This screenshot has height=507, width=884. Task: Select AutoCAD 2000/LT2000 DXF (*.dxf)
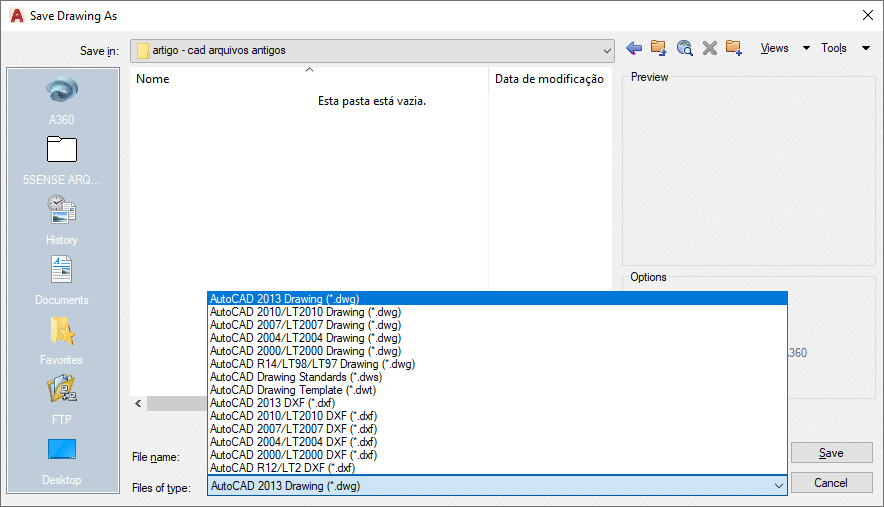[x=497, y=455]
